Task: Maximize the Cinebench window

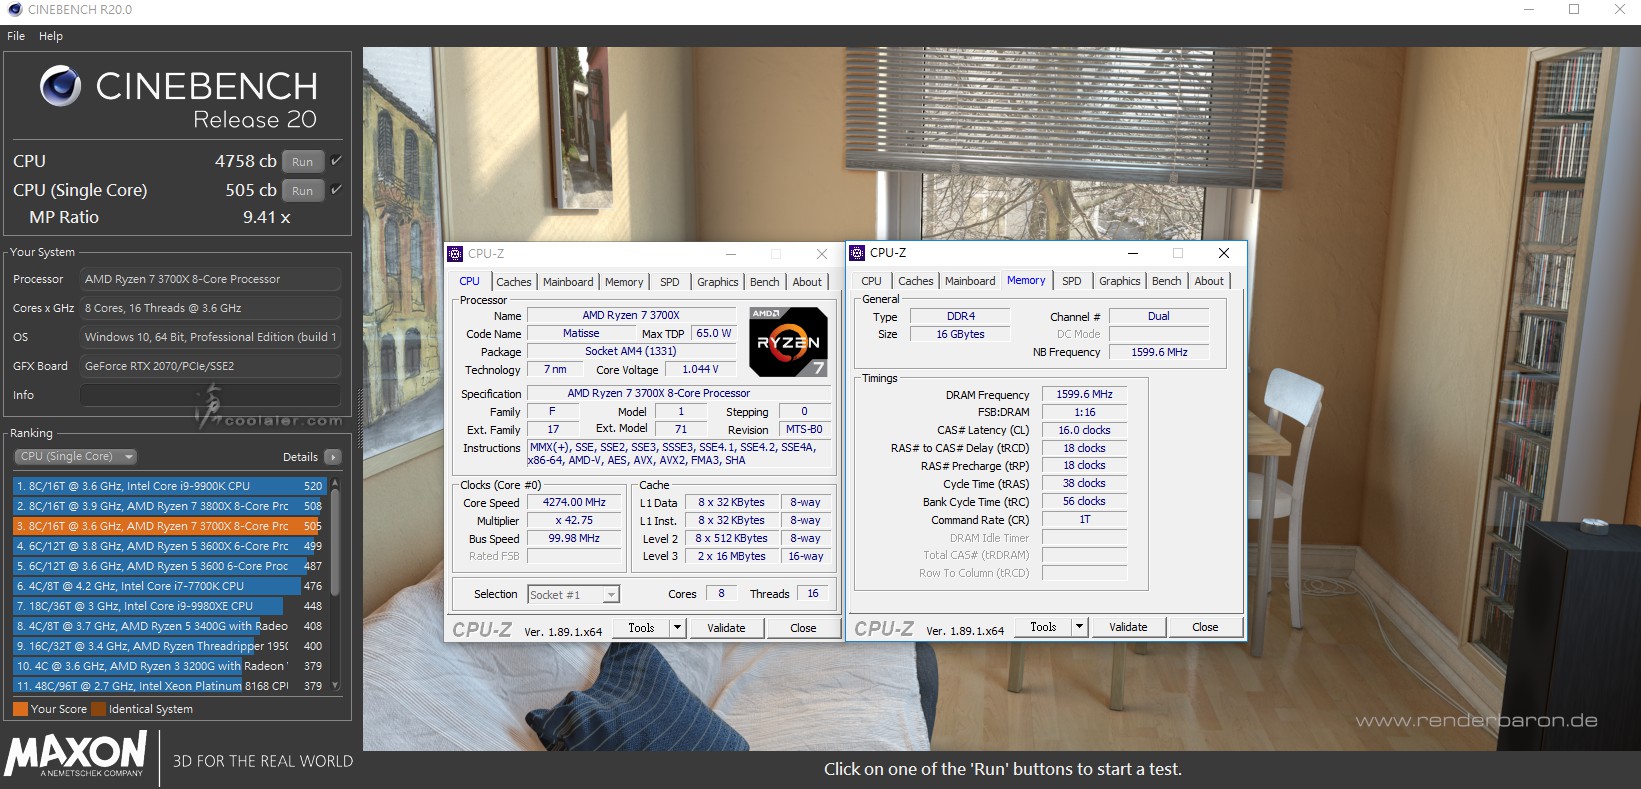Action: click(1574, 10)
